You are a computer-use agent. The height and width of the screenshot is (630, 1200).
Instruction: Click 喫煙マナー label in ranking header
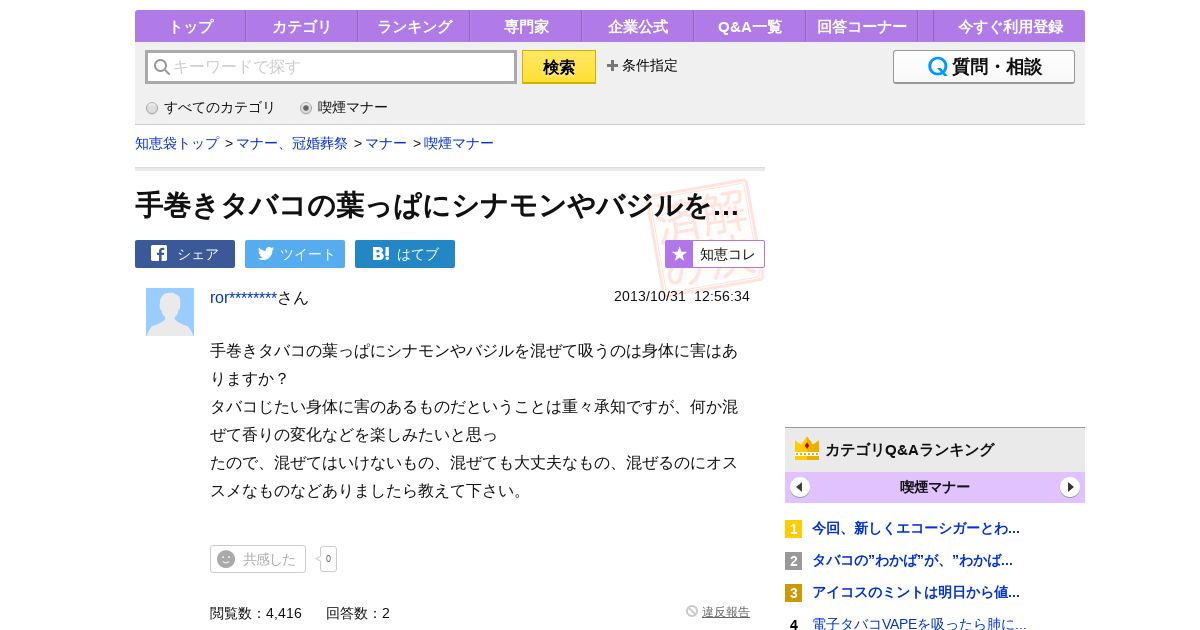pos(935,487)
